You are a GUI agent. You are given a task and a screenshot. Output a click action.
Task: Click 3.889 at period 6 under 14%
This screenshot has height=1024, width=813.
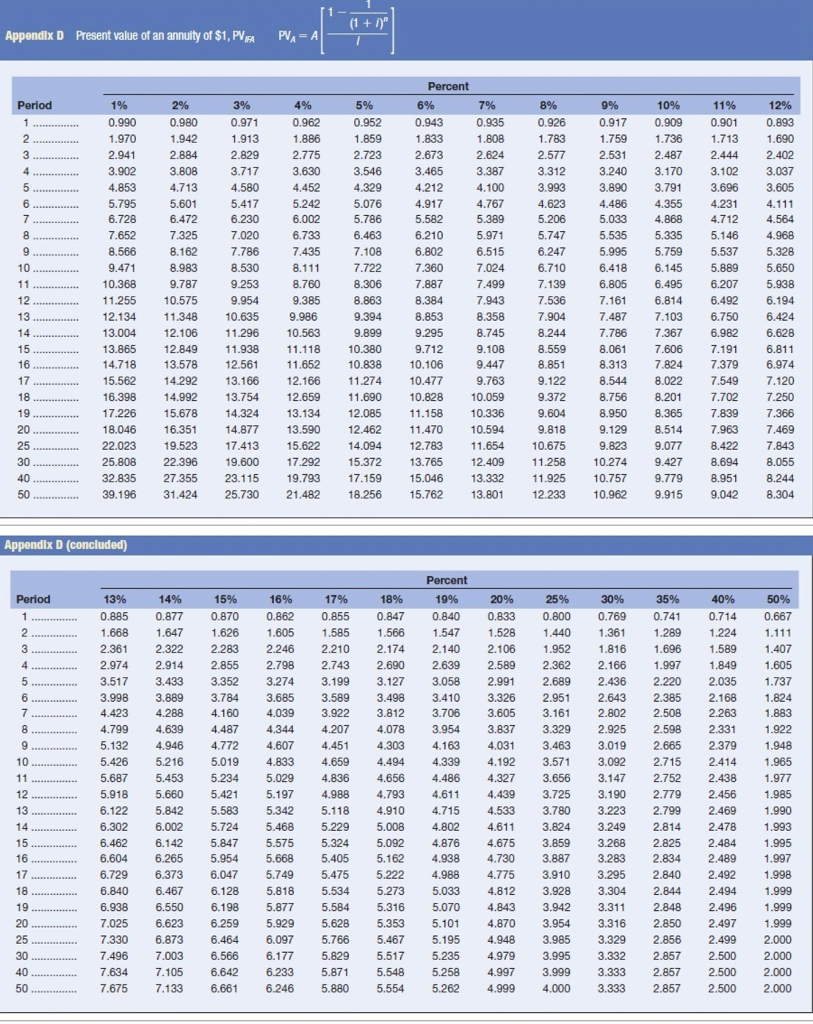click(x=169, y=697)
